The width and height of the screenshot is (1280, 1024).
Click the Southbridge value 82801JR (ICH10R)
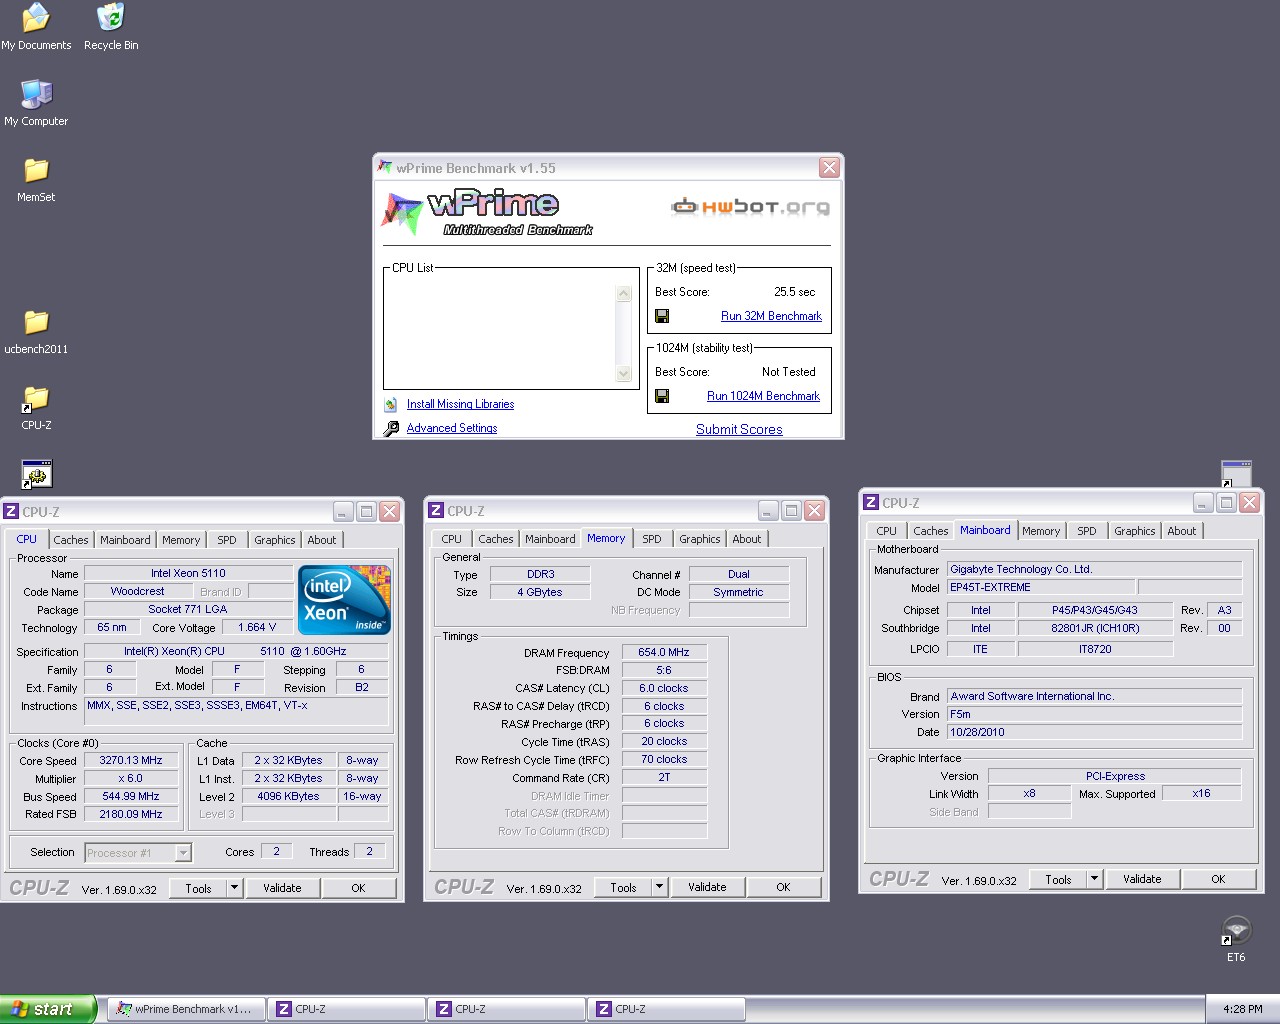(x=1095, y=628)
